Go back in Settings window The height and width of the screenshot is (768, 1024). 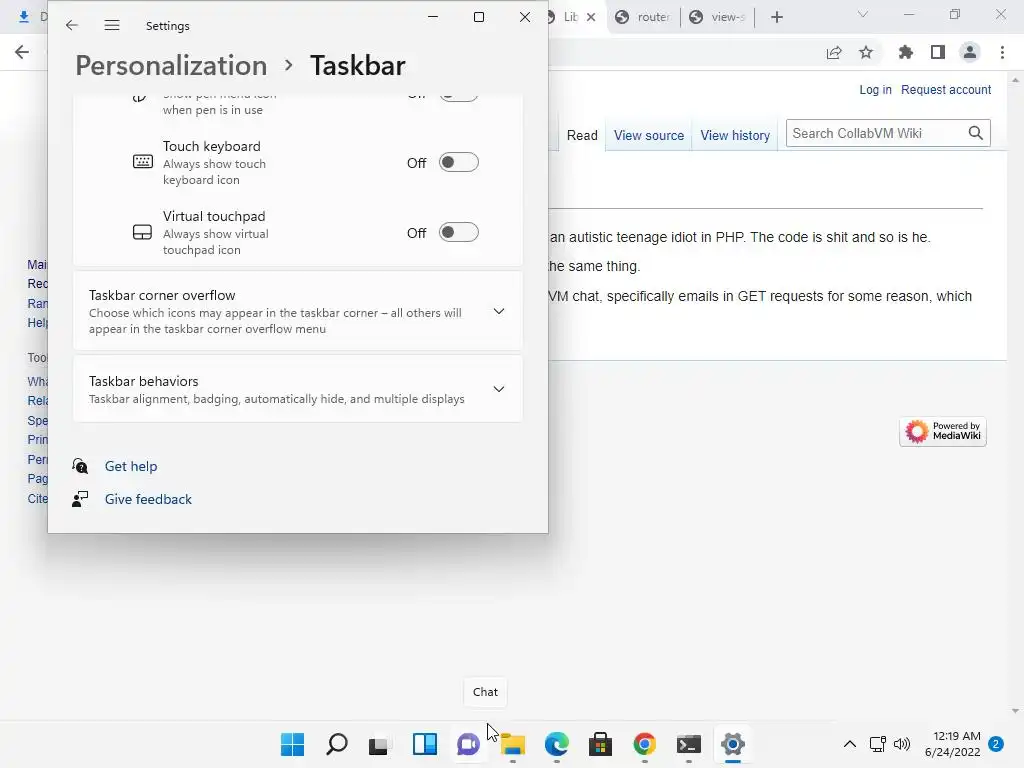pos(72,25)
